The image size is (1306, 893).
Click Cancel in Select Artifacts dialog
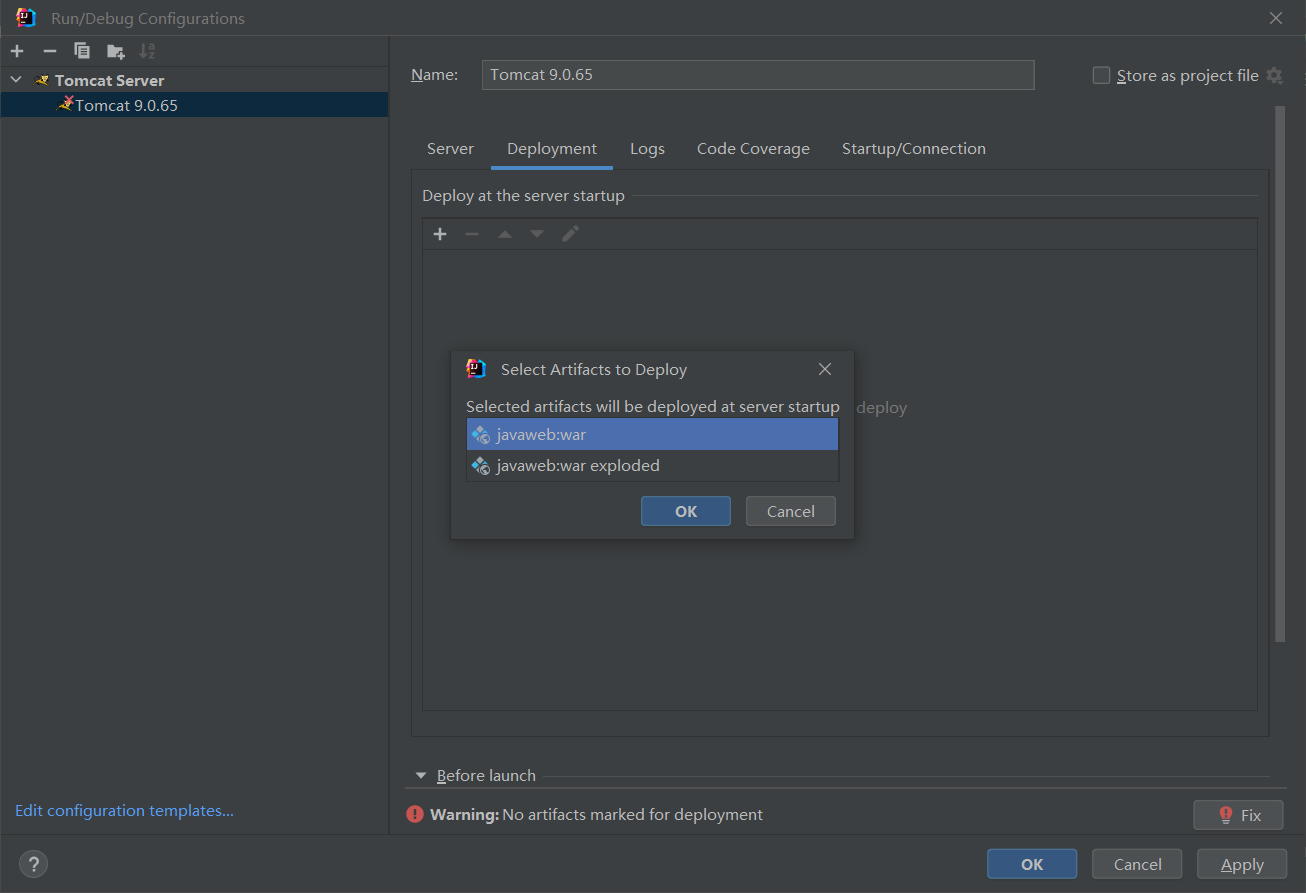pyautogui.click(x=791, y=511)
